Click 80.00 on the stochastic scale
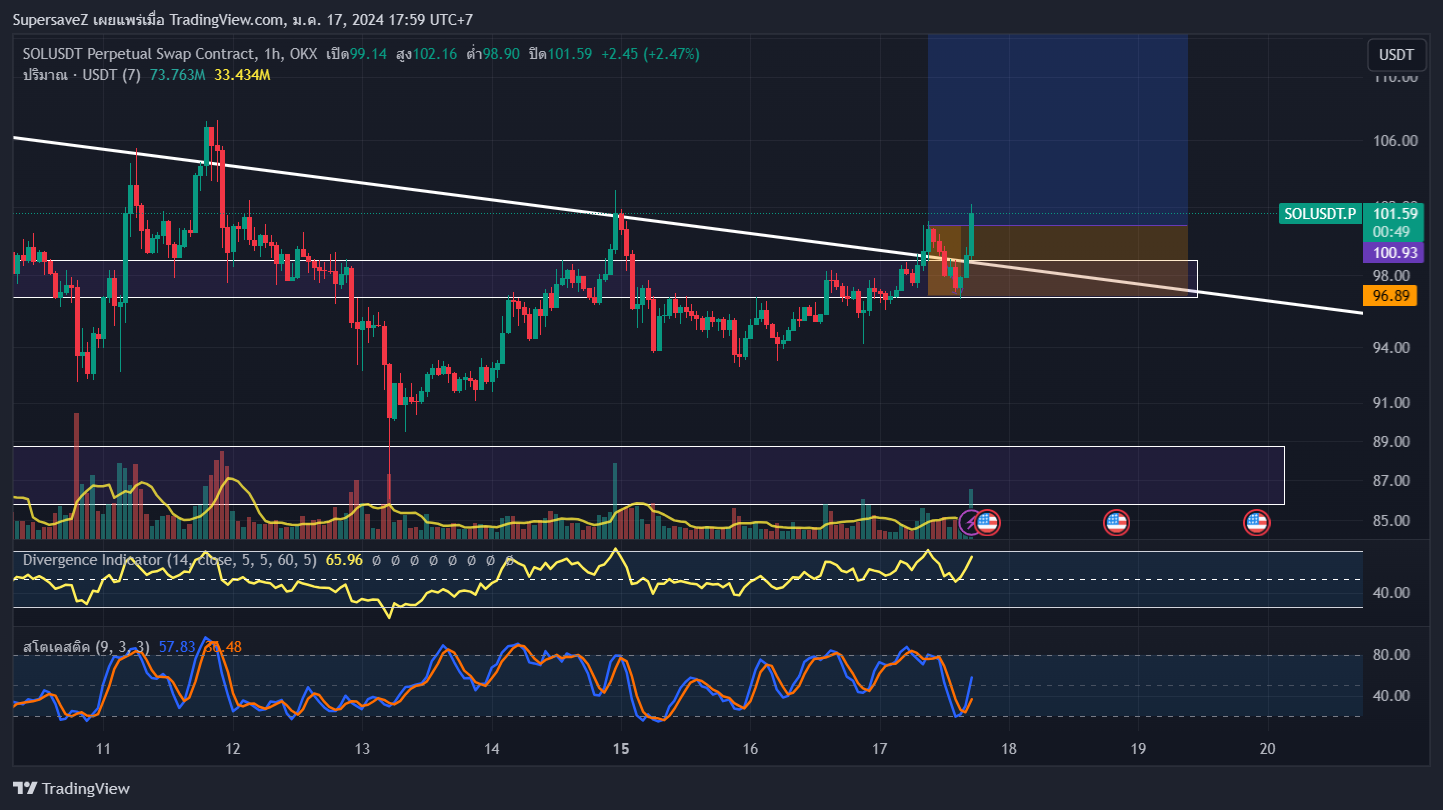This screenshot has width=1443, height=810. 1392,655
